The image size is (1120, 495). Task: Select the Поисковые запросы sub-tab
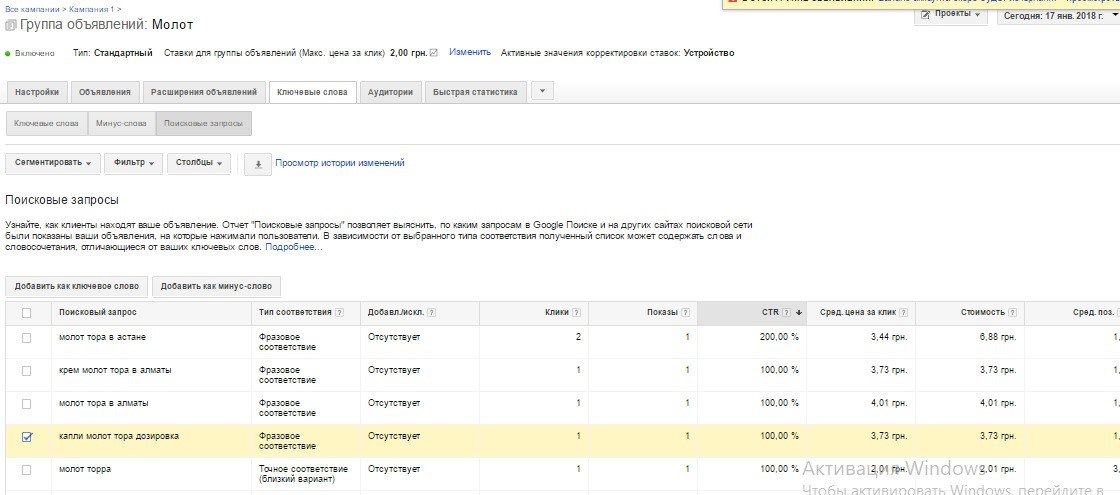pos(204,124)
